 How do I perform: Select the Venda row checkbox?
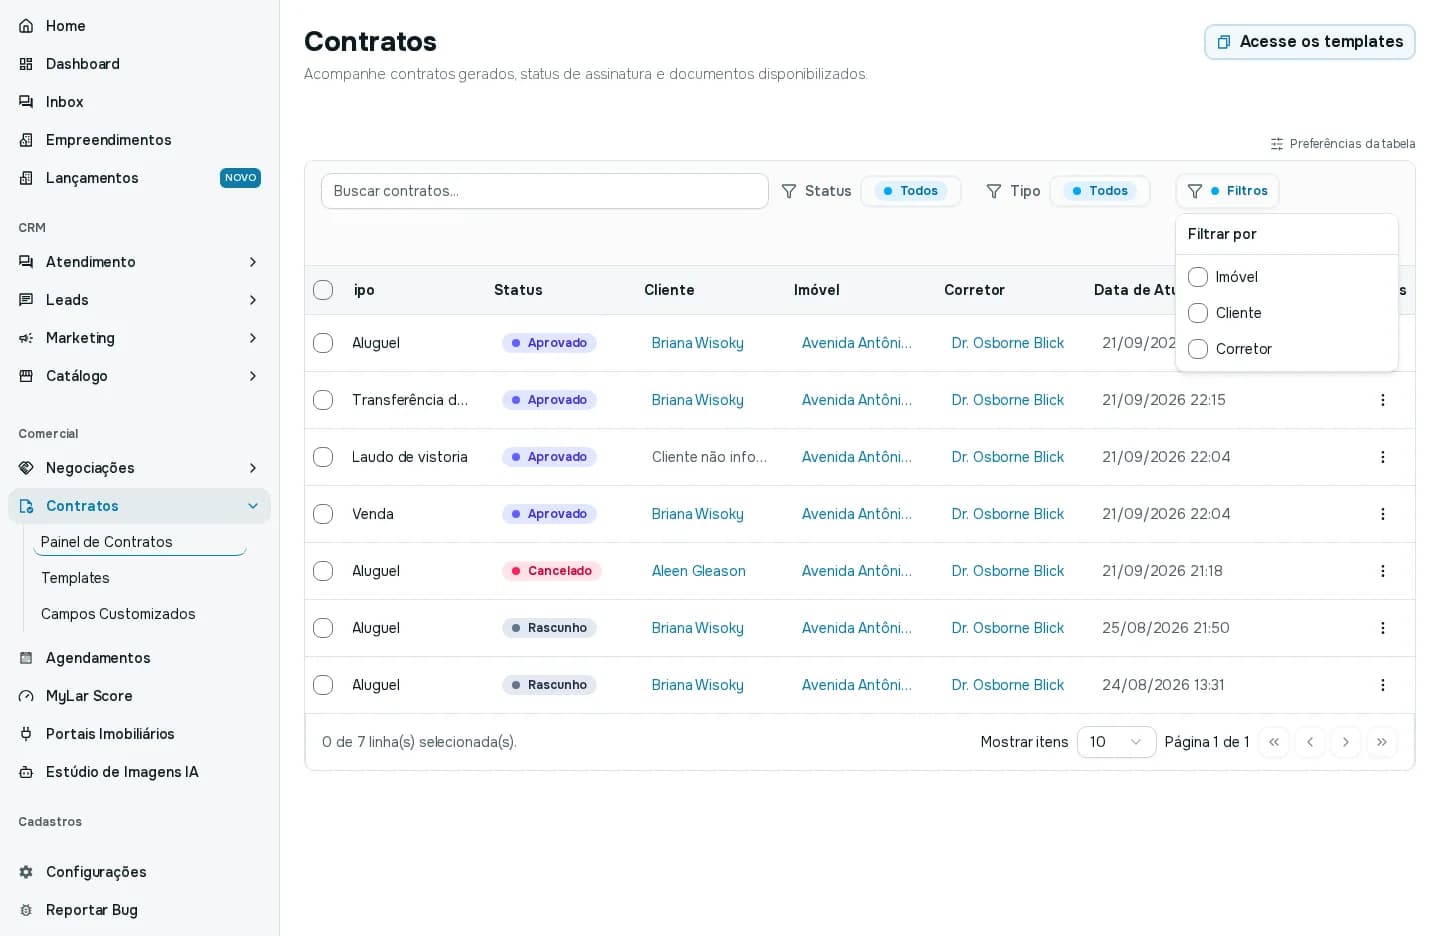pyautogui.click(x=323, y=514)
